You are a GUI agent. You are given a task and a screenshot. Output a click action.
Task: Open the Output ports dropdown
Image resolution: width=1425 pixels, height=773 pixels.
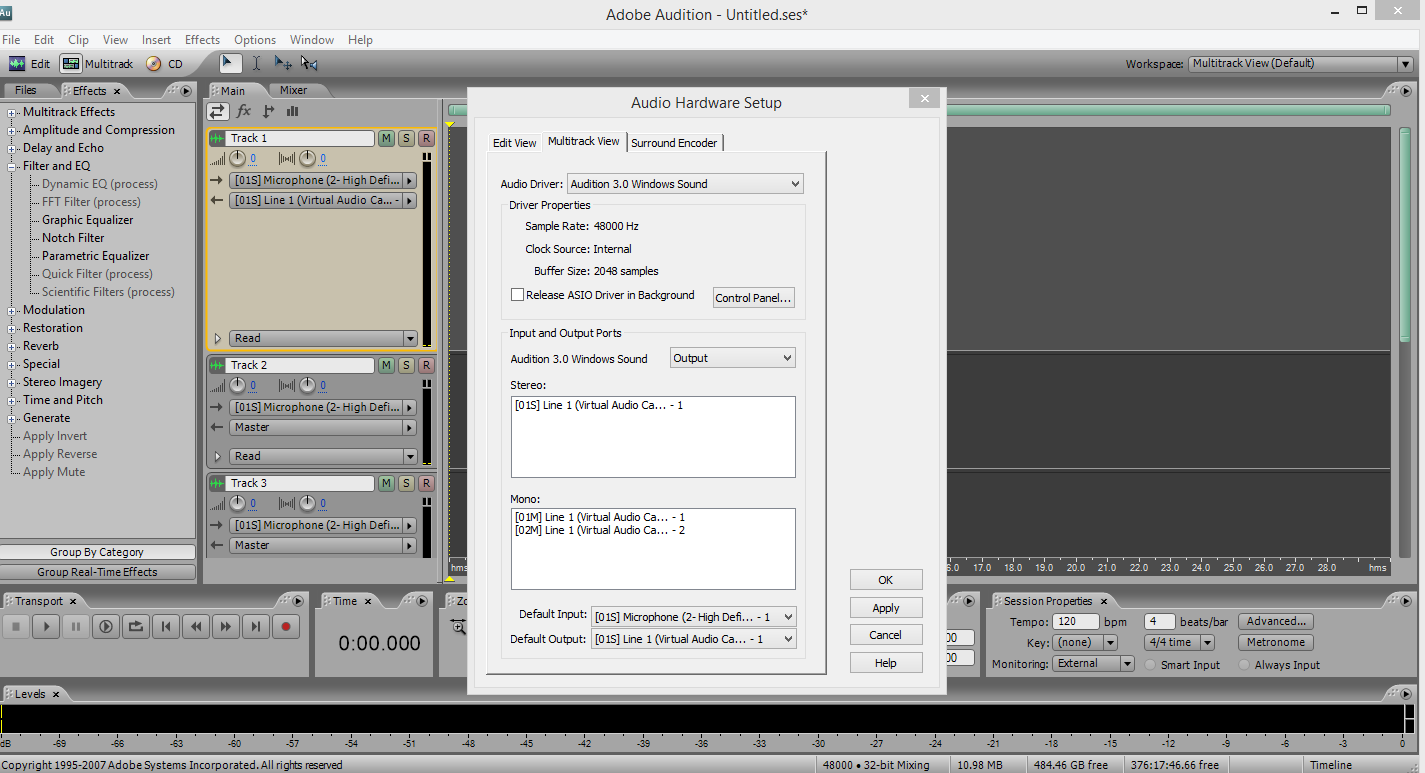[732, 358]
